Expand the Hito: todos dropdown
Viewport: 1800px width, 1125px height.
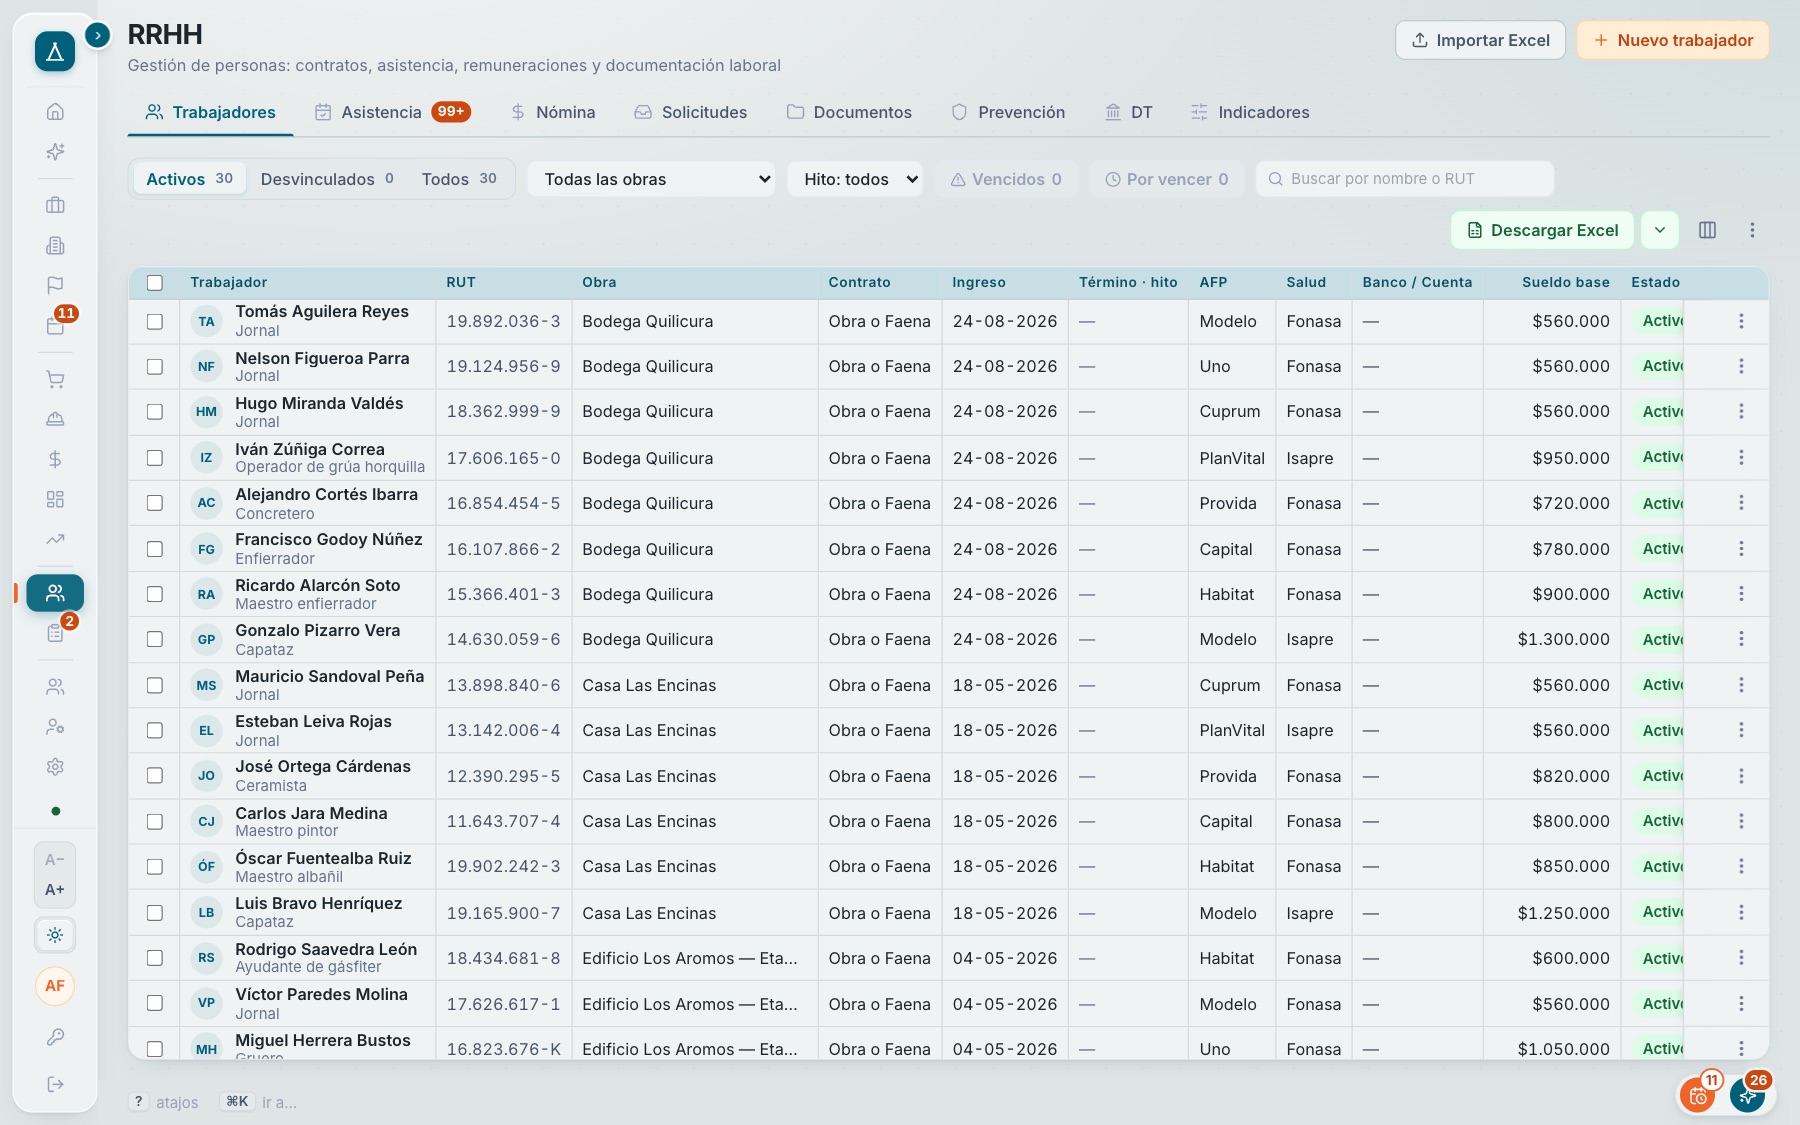855,179
